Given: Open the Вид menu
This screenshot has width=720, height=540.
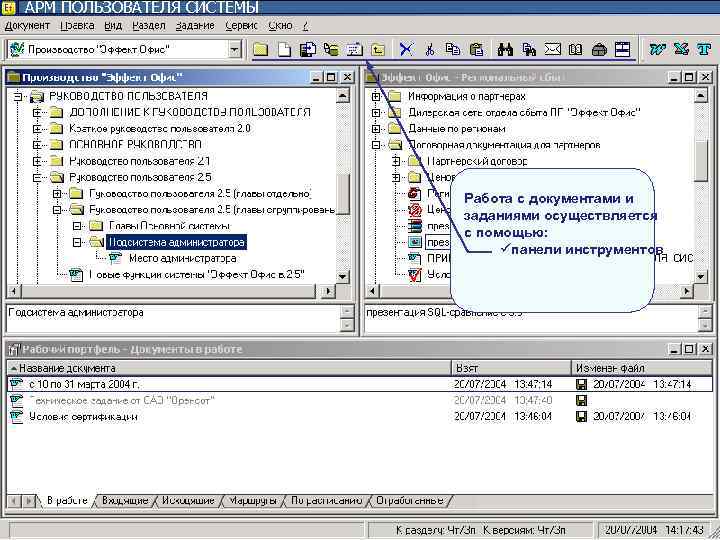Looking at the screenshot, I should click(x=113, y=26).
